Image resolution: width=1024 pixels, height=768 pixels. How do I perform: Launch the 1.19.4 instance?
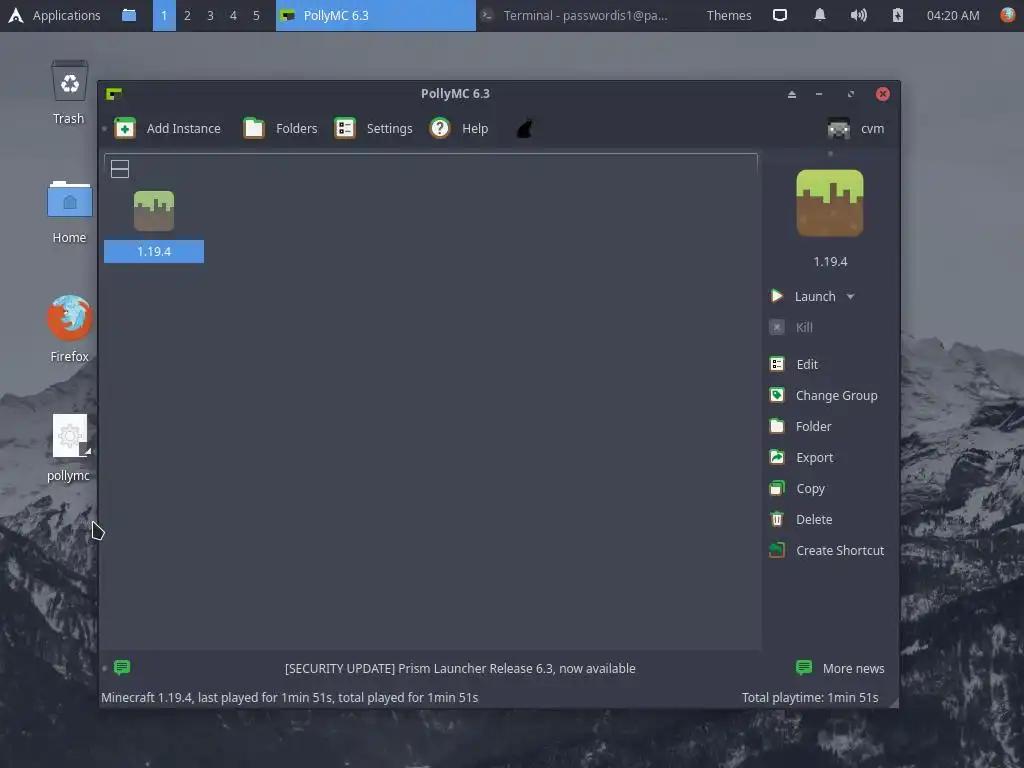tap(805, 296)
